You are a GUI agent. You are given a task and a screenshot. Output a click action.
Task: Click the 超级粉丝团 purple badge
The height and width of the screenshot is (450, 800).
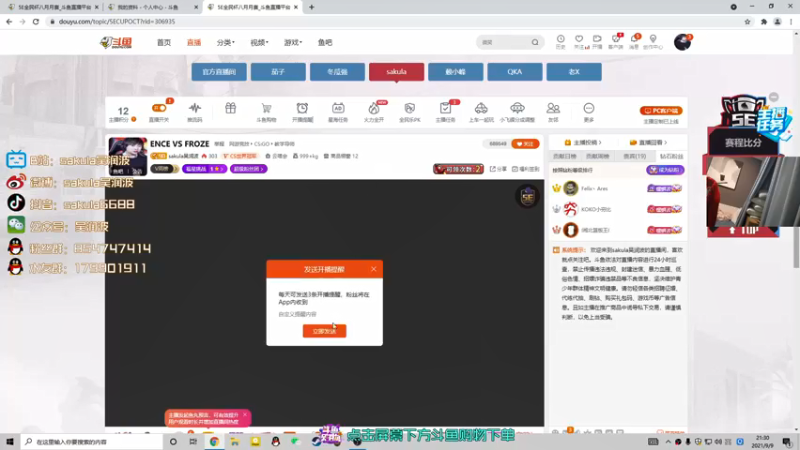248,169
